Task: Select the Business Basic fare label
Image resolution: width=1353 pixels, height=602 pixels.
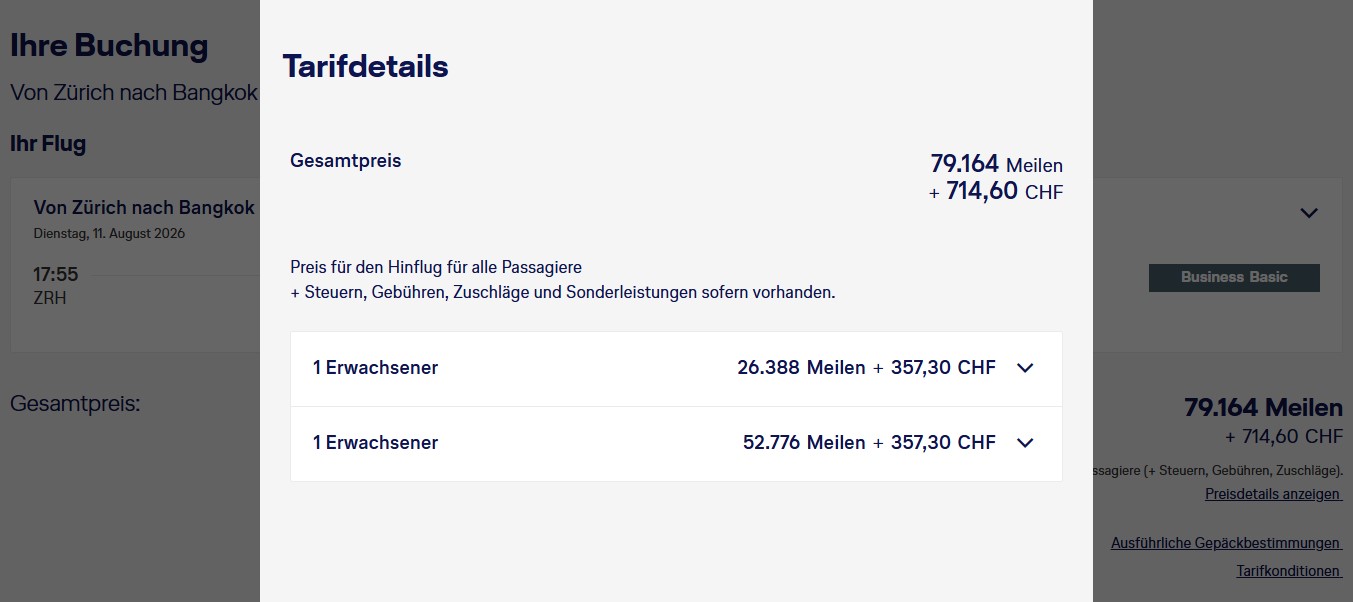Action: coord(1233,277)
